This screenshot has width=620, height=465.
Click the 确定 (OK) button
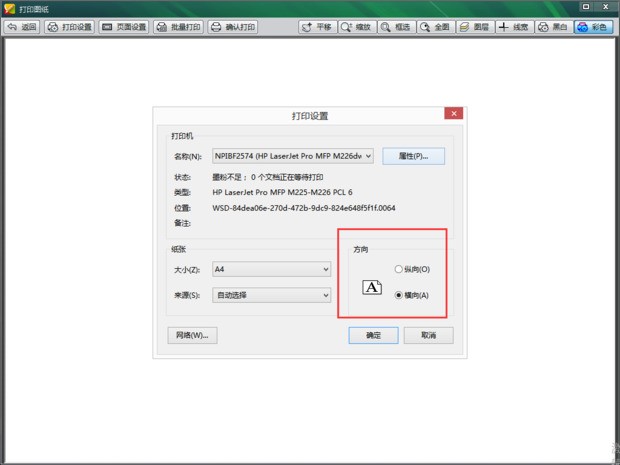[x=373, y=335]
